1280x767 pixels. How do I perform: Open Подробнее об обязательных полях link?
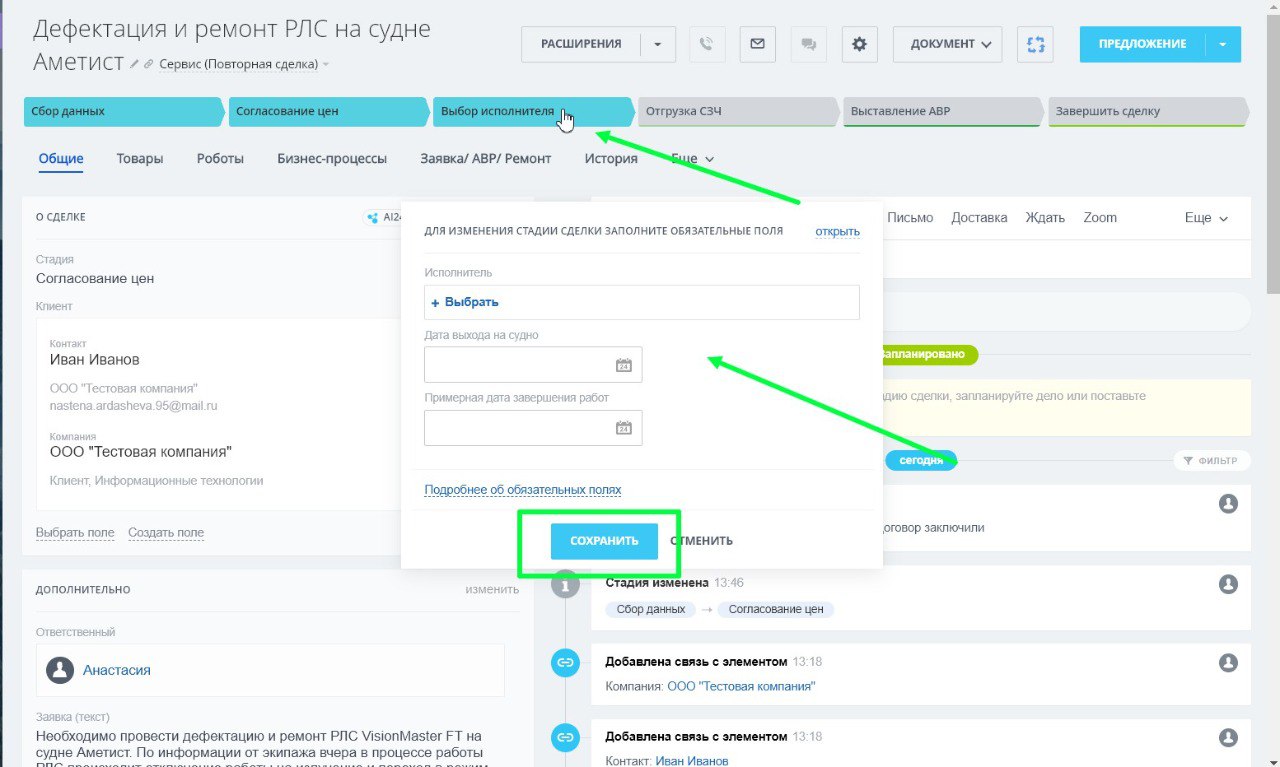click(x=523, y=490)
